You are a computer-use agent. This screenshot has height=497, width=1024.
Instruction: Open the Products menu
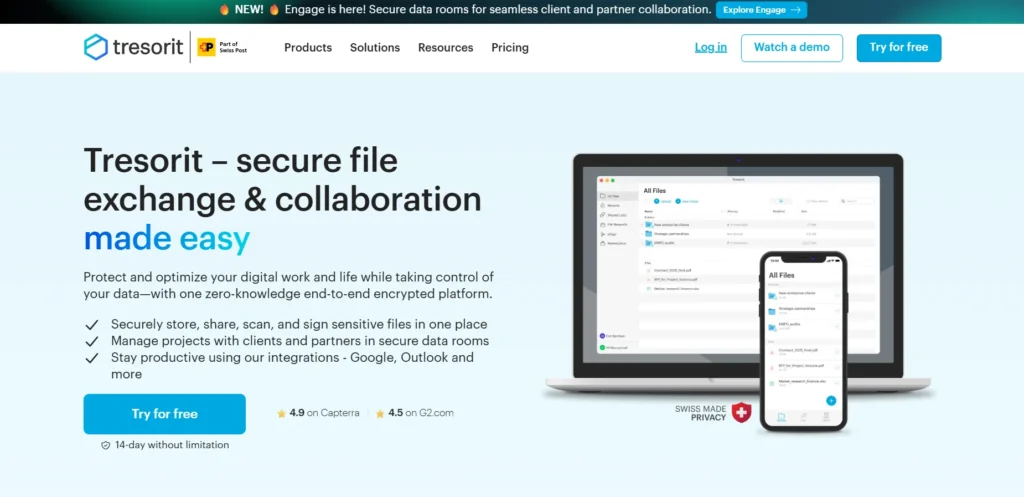[308, 48]
